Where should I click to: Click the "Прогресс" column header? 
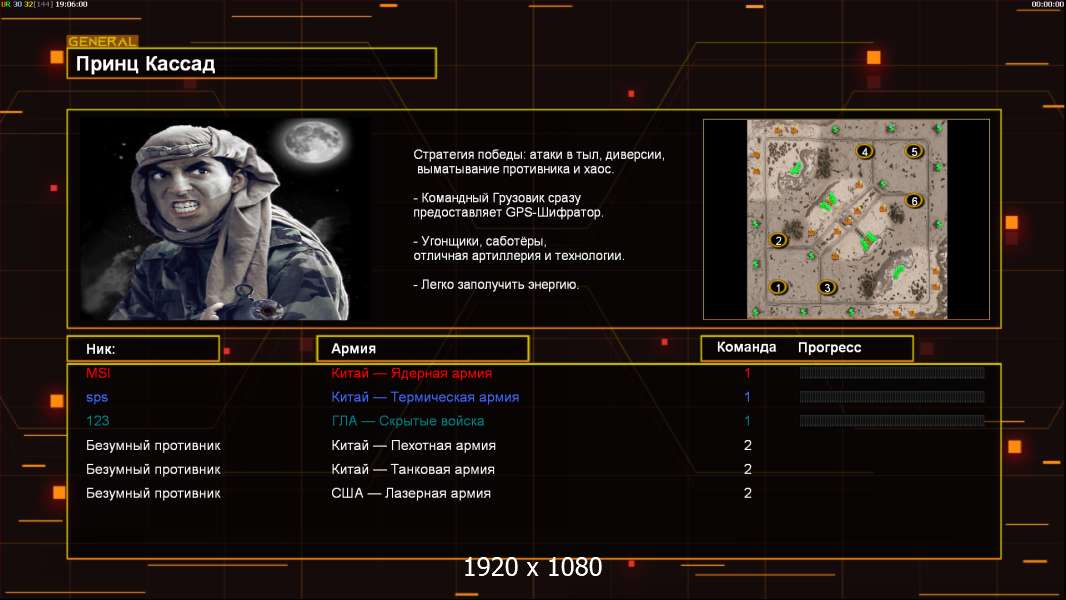[829, 348]
